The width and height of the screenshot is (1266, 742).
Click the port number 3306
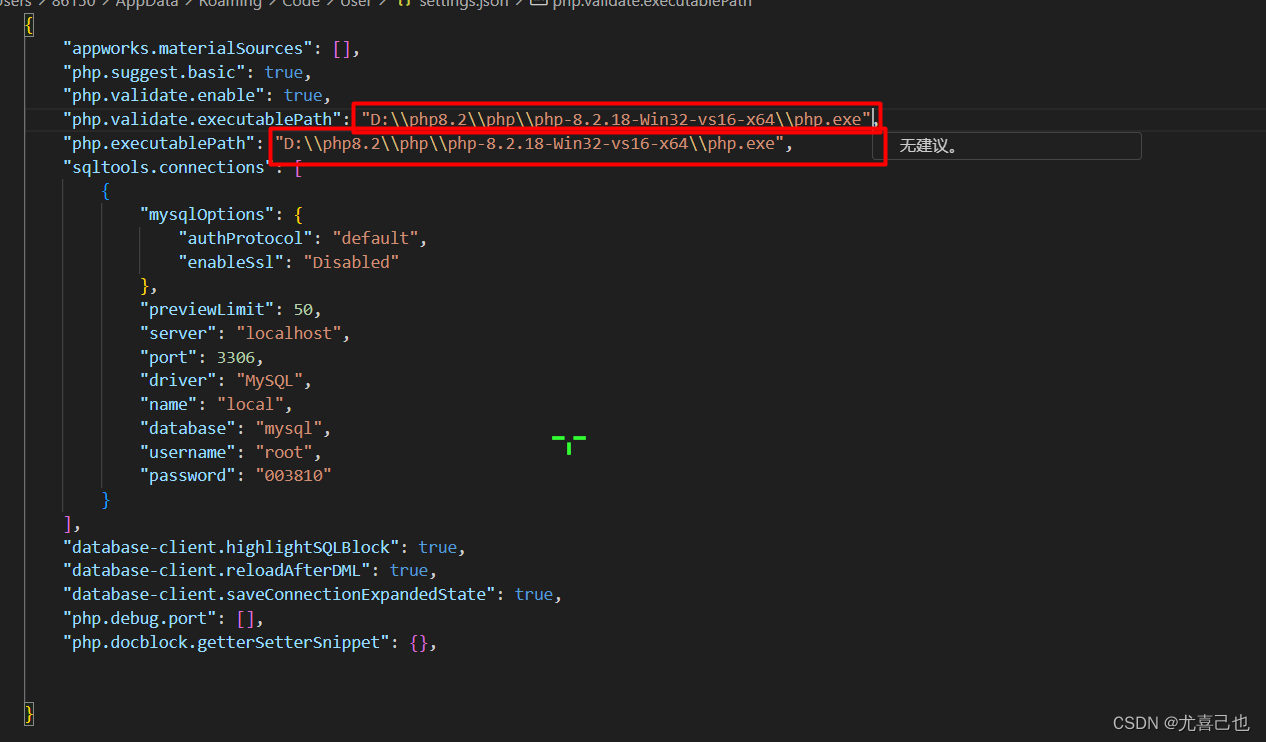click(235, 357)
